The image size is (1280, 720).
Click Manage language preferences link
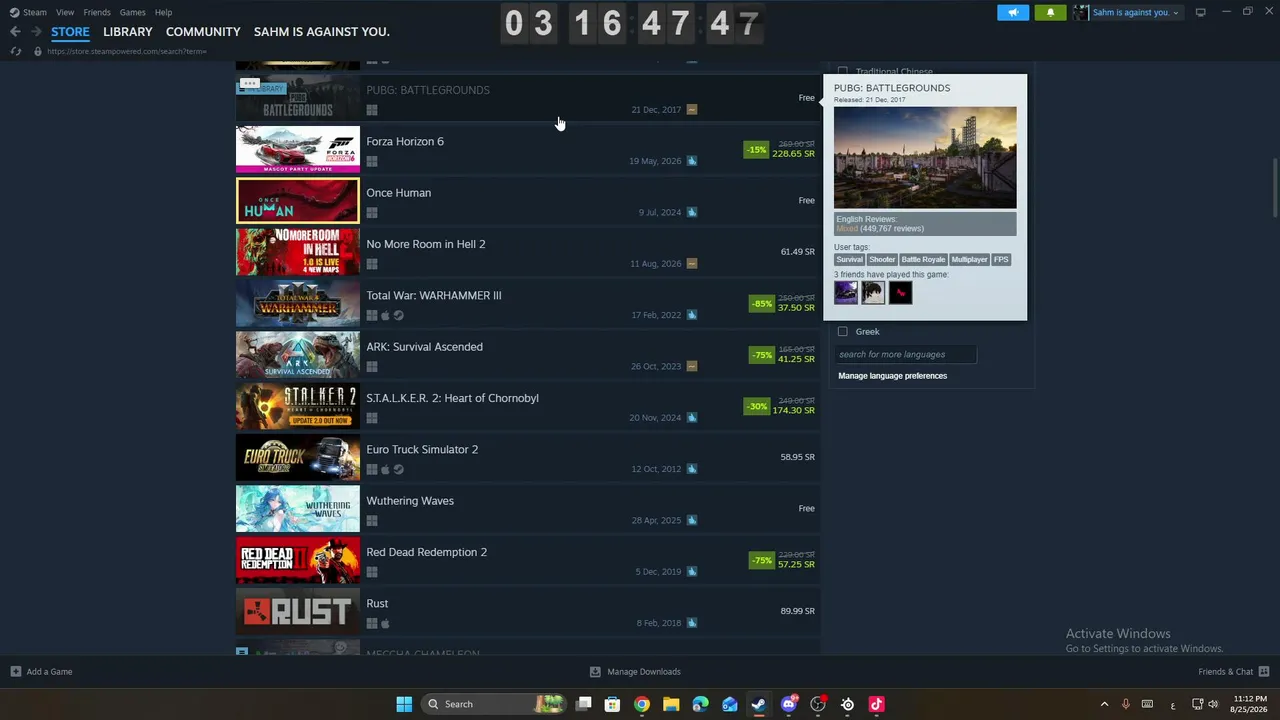893,376
